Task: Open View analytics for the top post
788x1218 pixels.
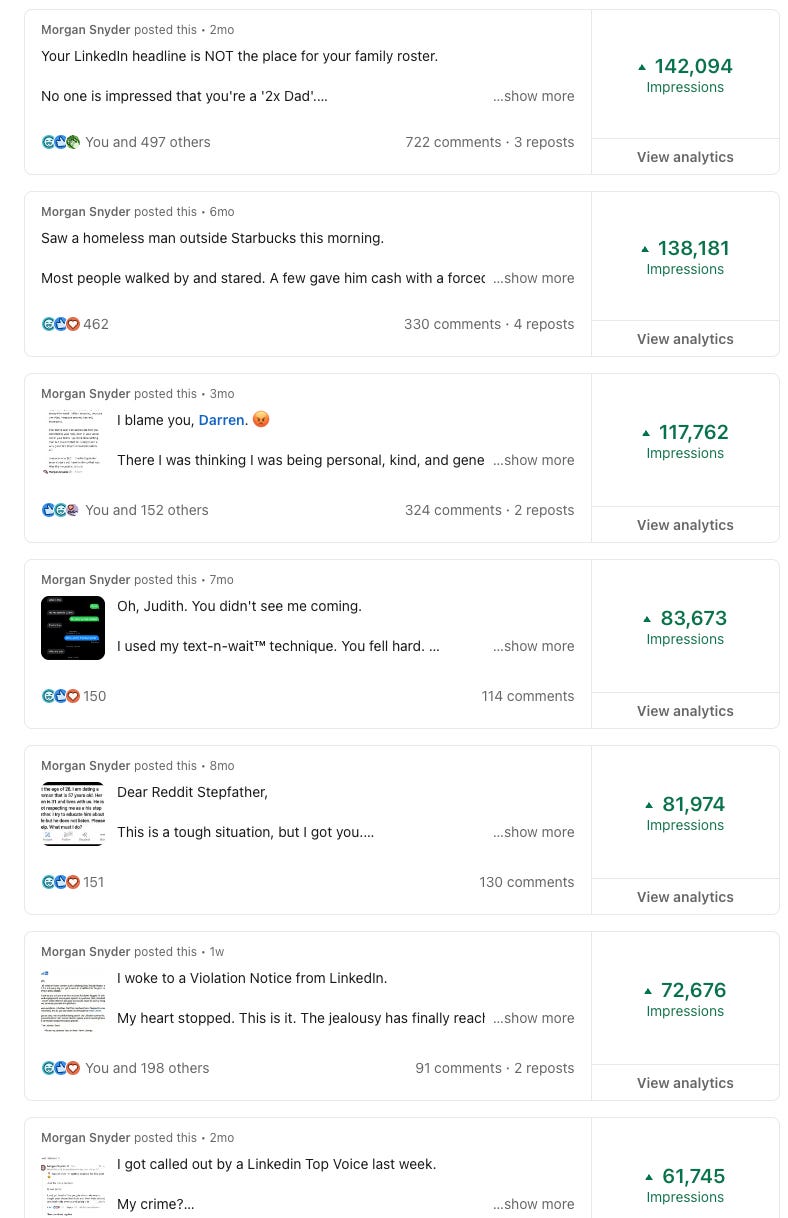Action: coord(685,157)
